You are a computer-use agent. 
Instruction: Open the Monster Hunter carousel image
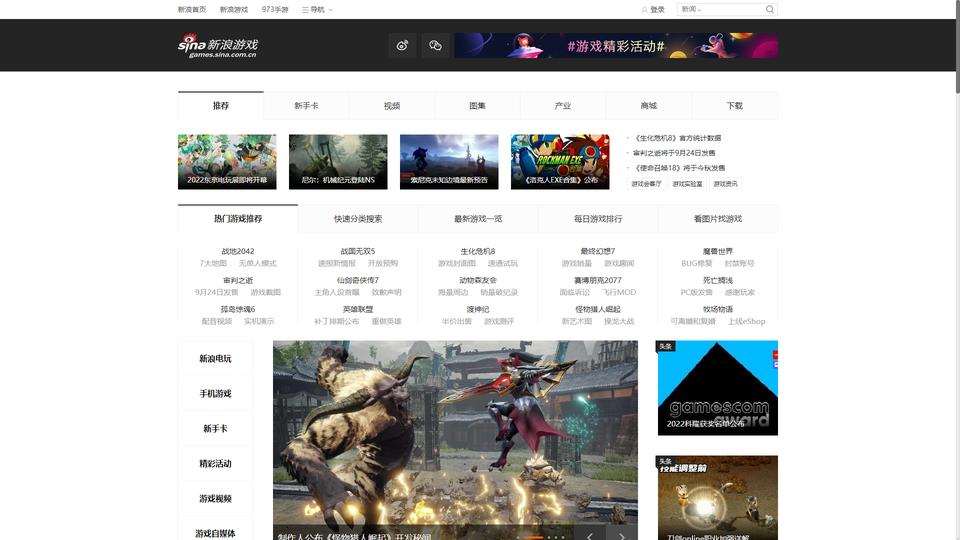(455, 440)
